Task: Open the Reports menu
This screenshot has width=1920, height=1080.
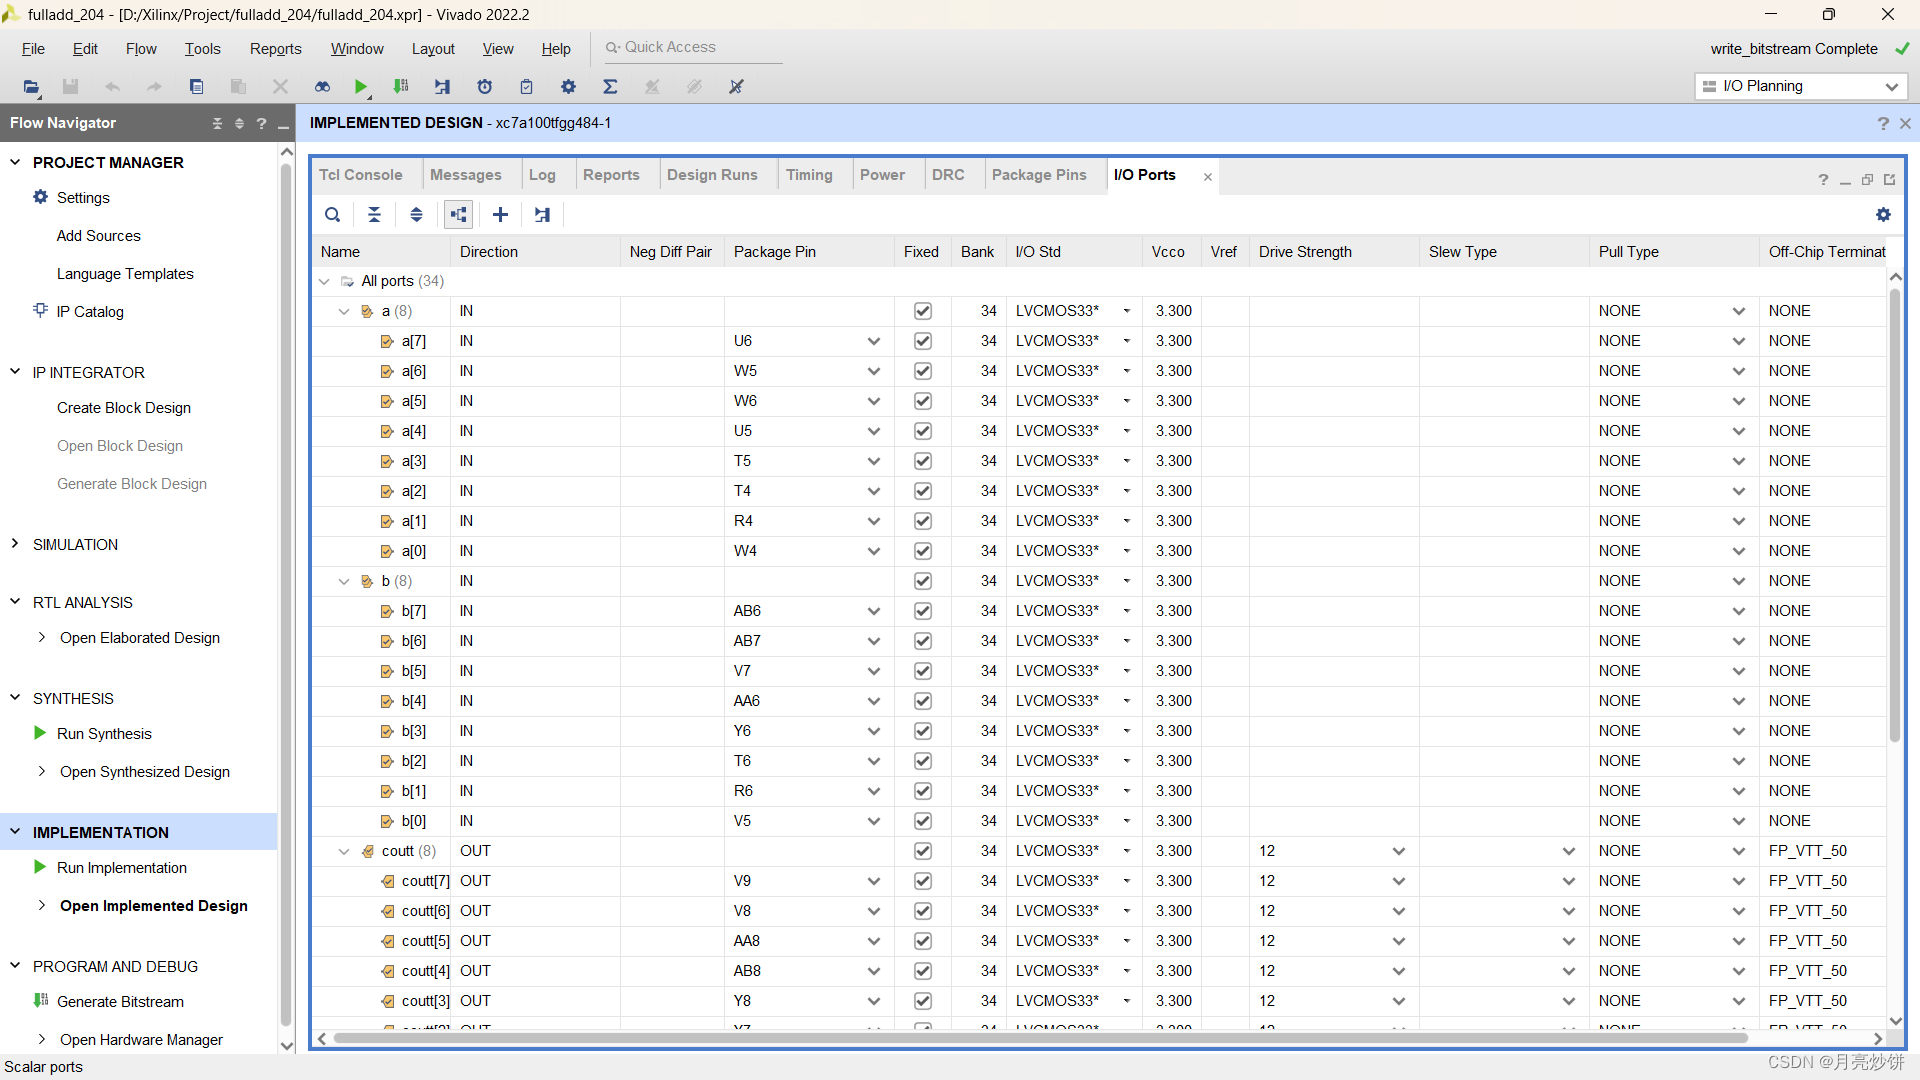Action: click(x=275, y=49)
